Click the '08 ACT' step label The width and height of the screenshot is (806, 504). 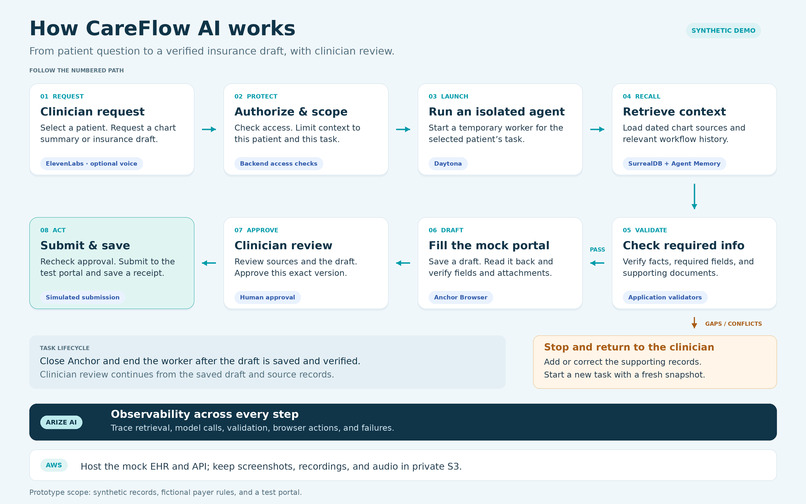click(x=53, y=230)
